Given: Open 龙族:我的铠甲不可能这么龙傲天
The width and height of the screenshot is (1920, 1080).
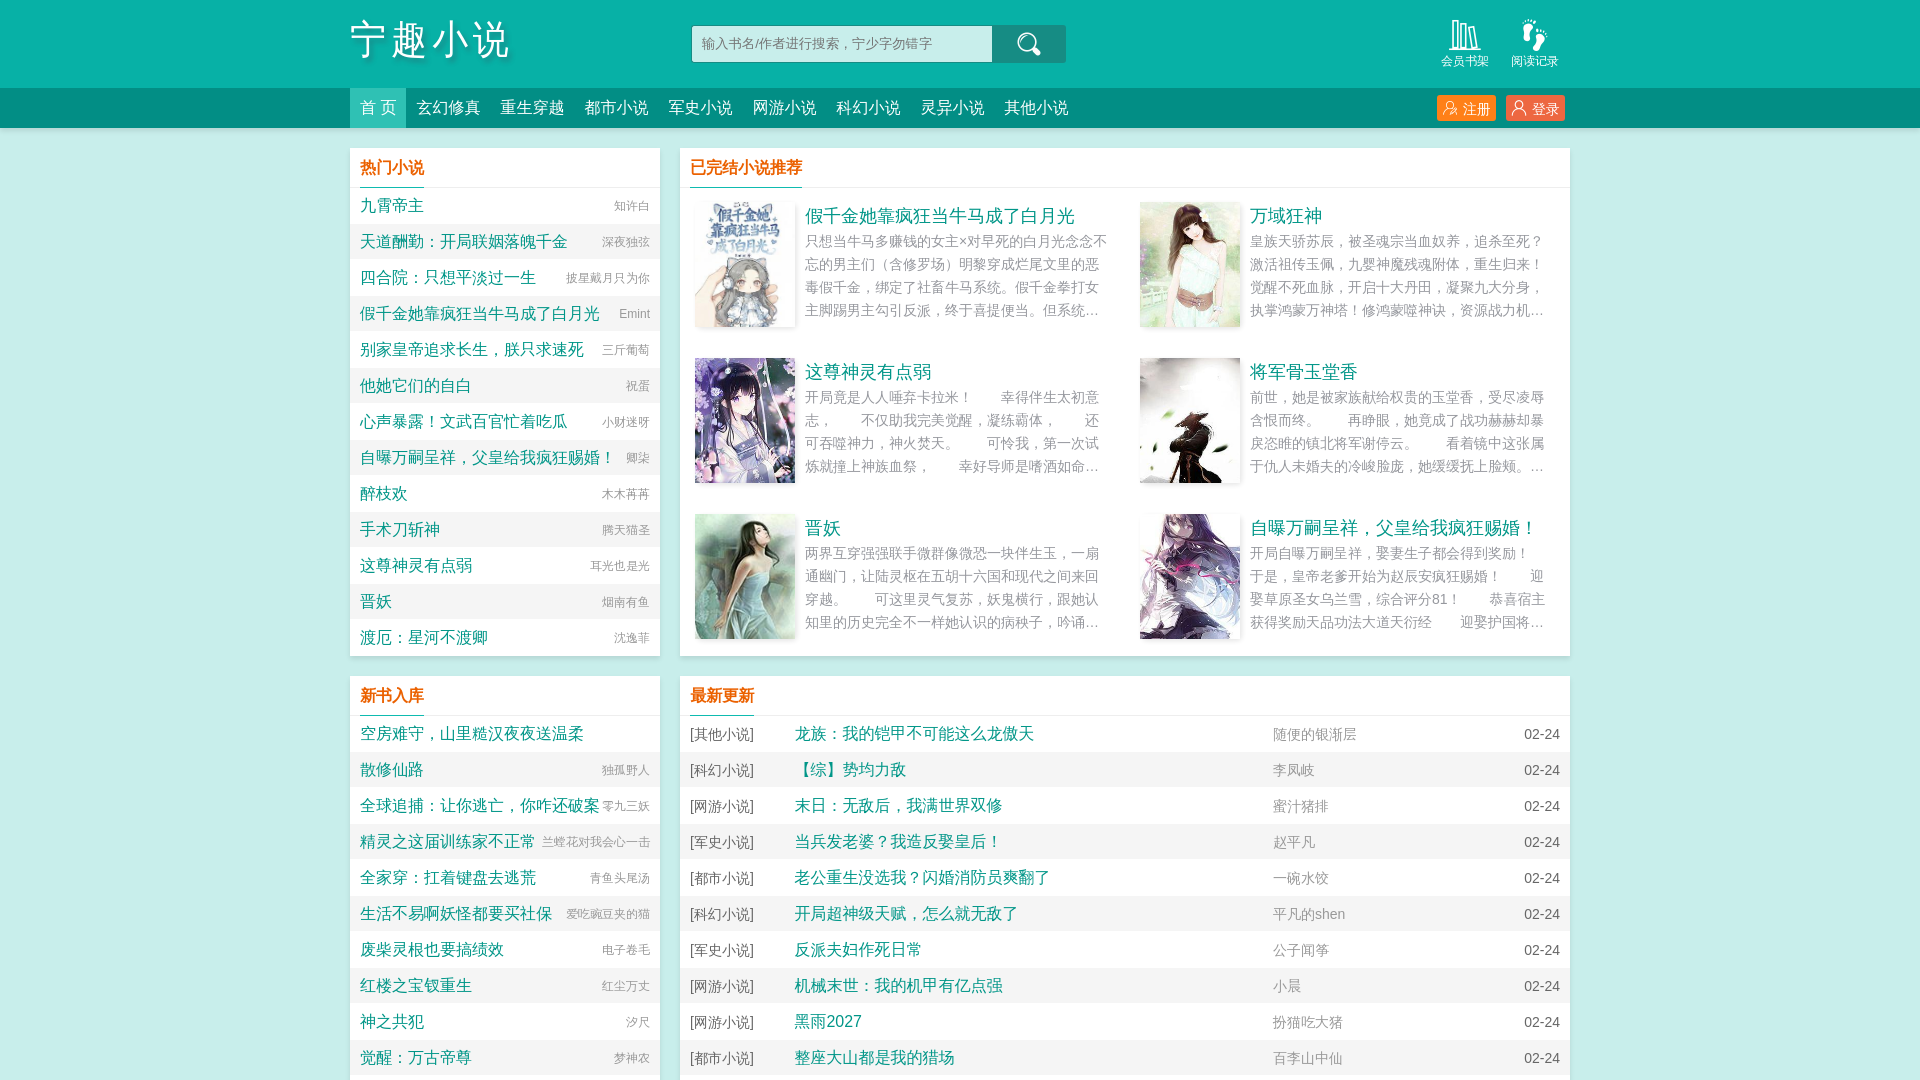Looking at the screenshot, I should pyautogui.click(x=914, y=734).
